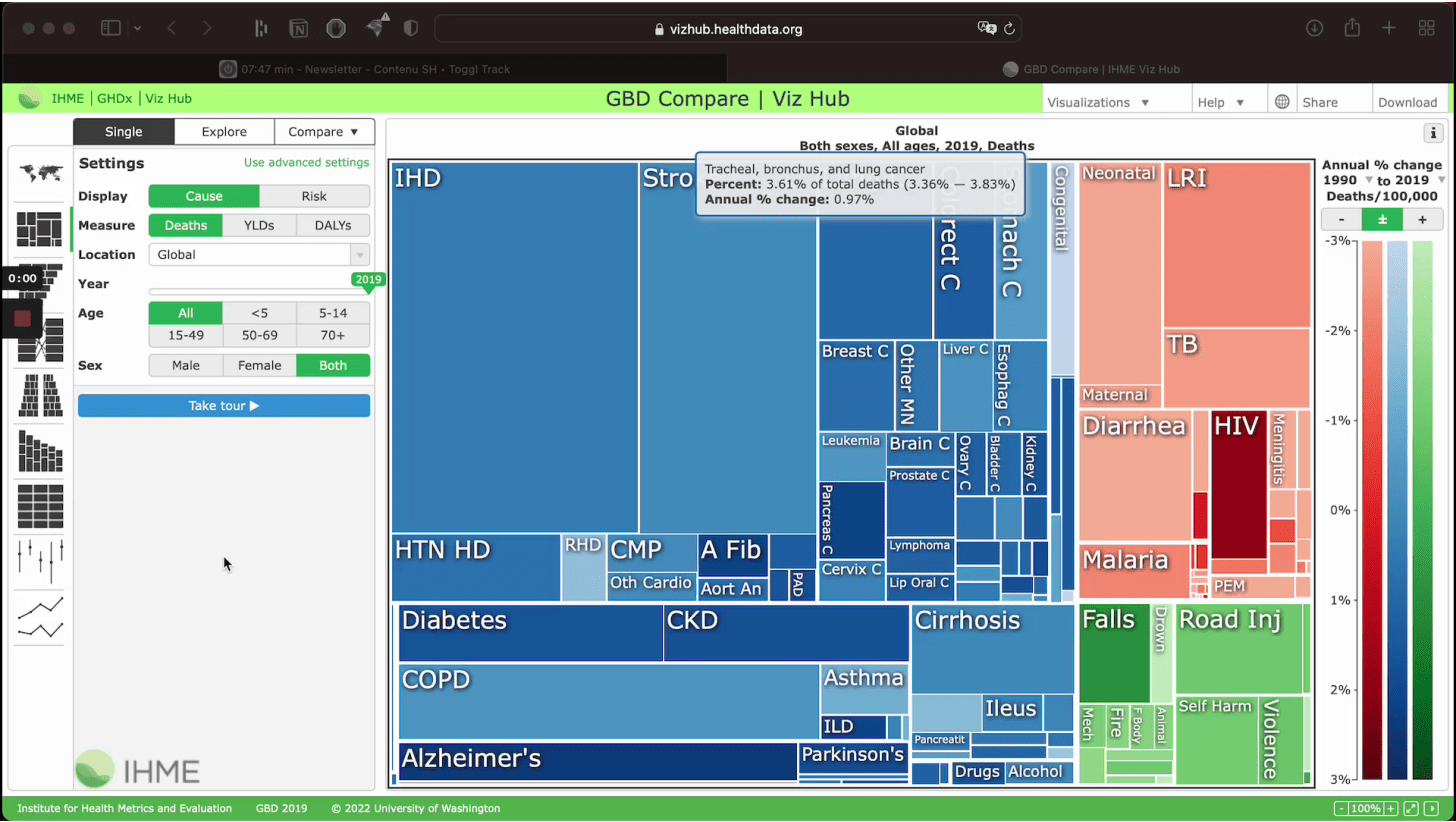The width and height of the screenshot is (1456, 822).
Task: Click the privacy shield icon
Action: coord(410,28)
